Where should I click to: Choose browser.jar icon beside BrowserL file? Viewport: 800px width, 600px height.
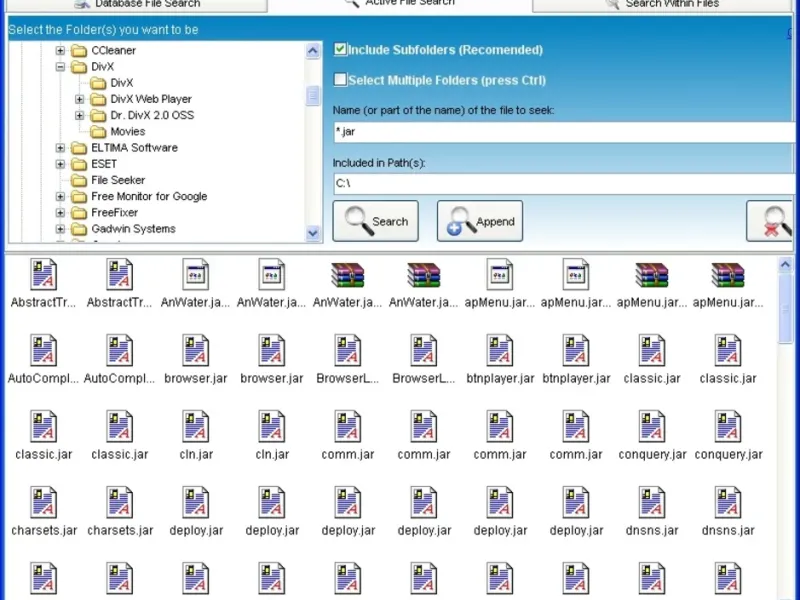[271, 351]
